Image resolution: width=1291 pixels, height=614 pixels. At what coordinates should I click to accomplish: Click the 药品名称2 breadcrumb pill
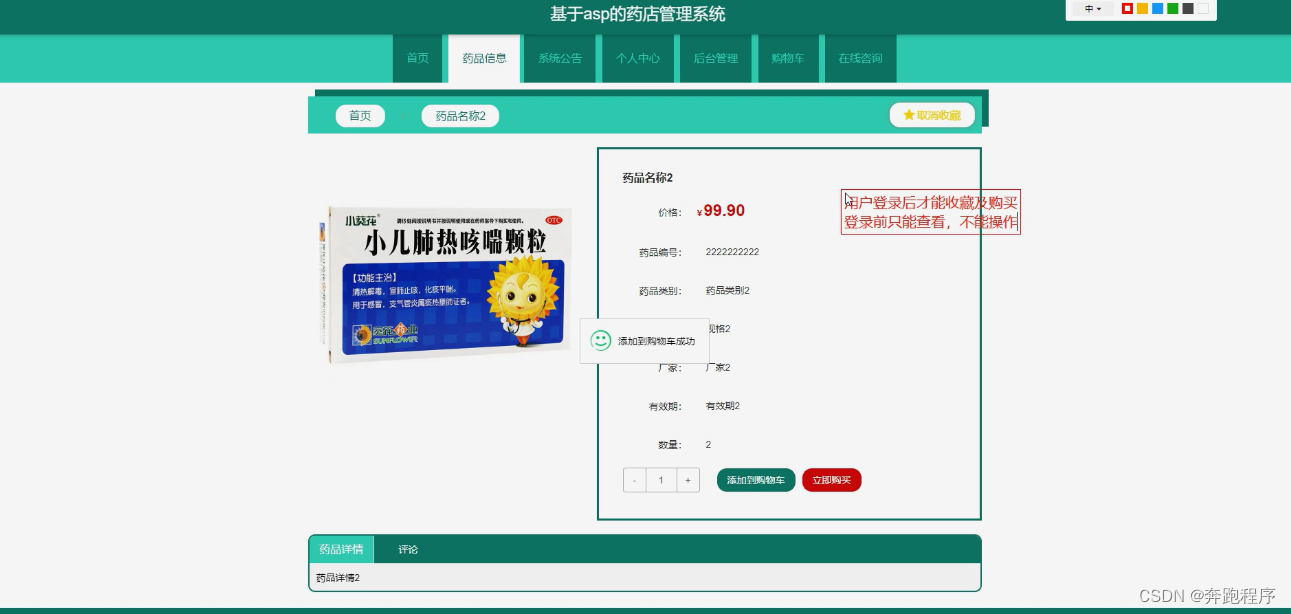(x=460, y=116)
